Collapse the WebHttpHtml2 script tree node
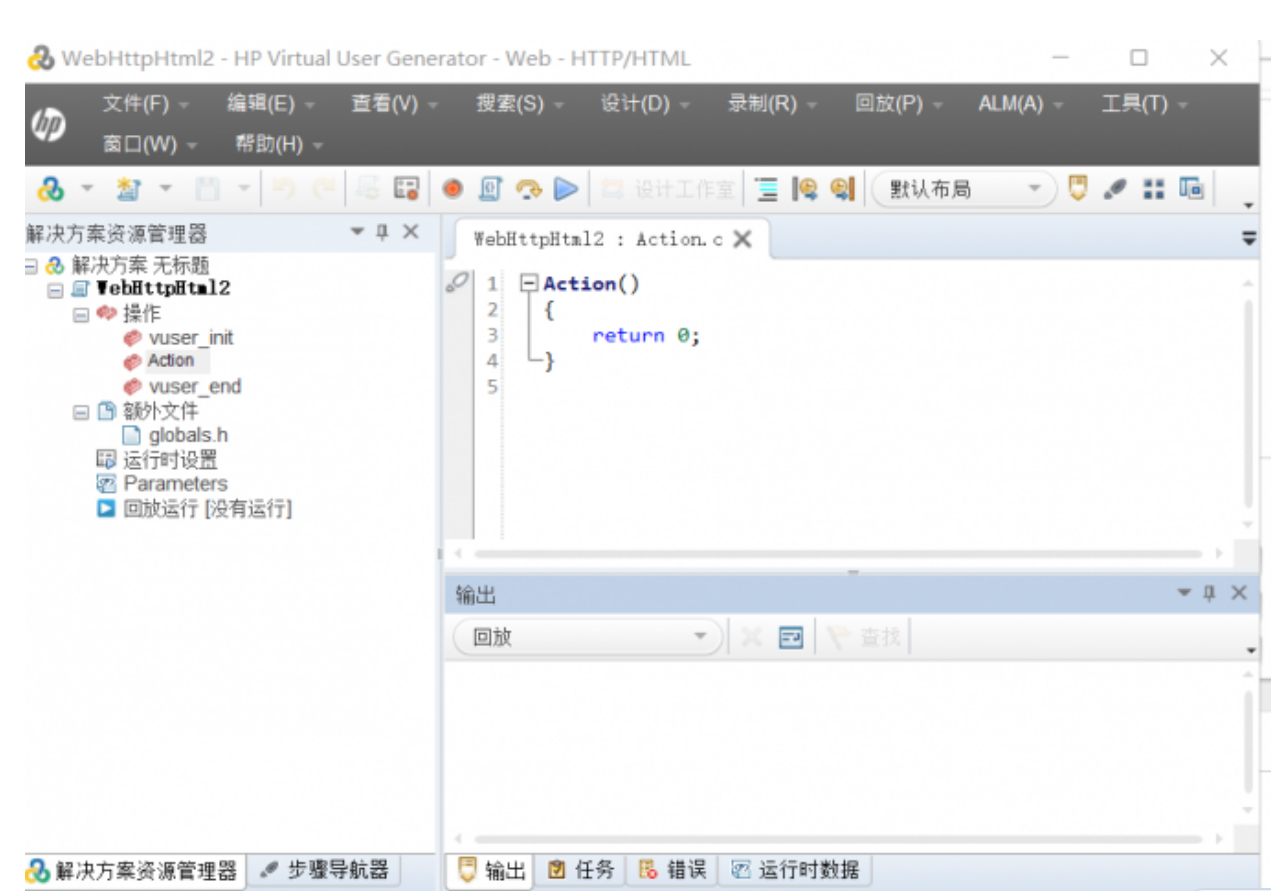This screenshot has width=1271, height=891. point(56,289)
